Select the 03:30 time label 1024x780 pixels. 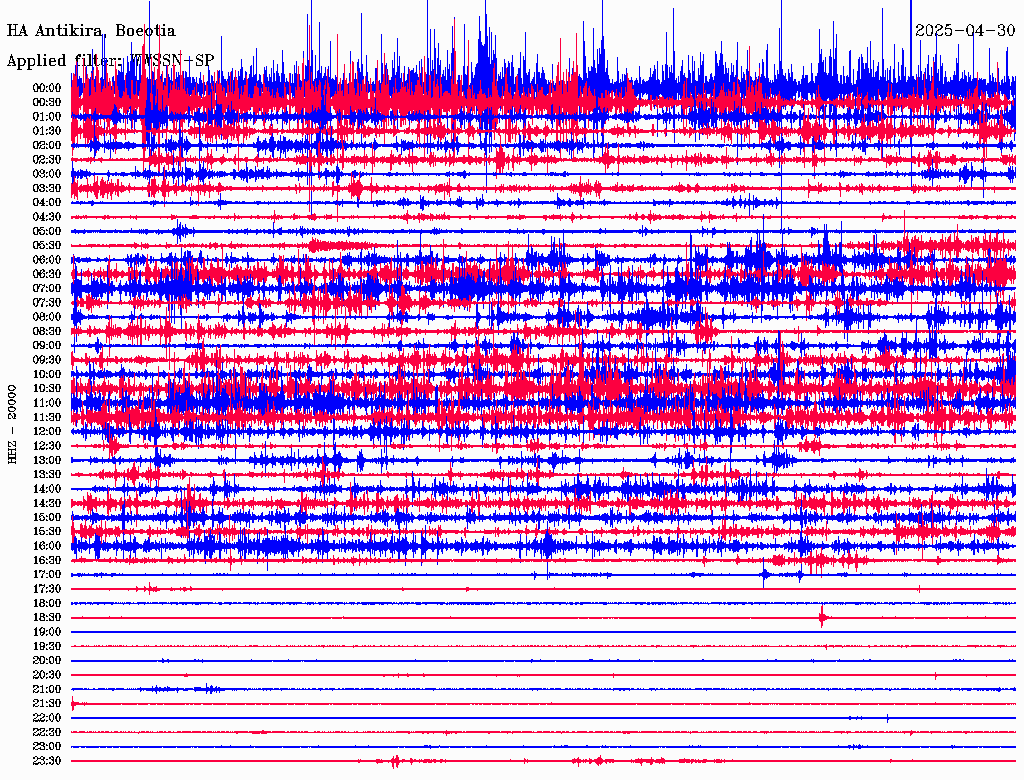(47, 189)
